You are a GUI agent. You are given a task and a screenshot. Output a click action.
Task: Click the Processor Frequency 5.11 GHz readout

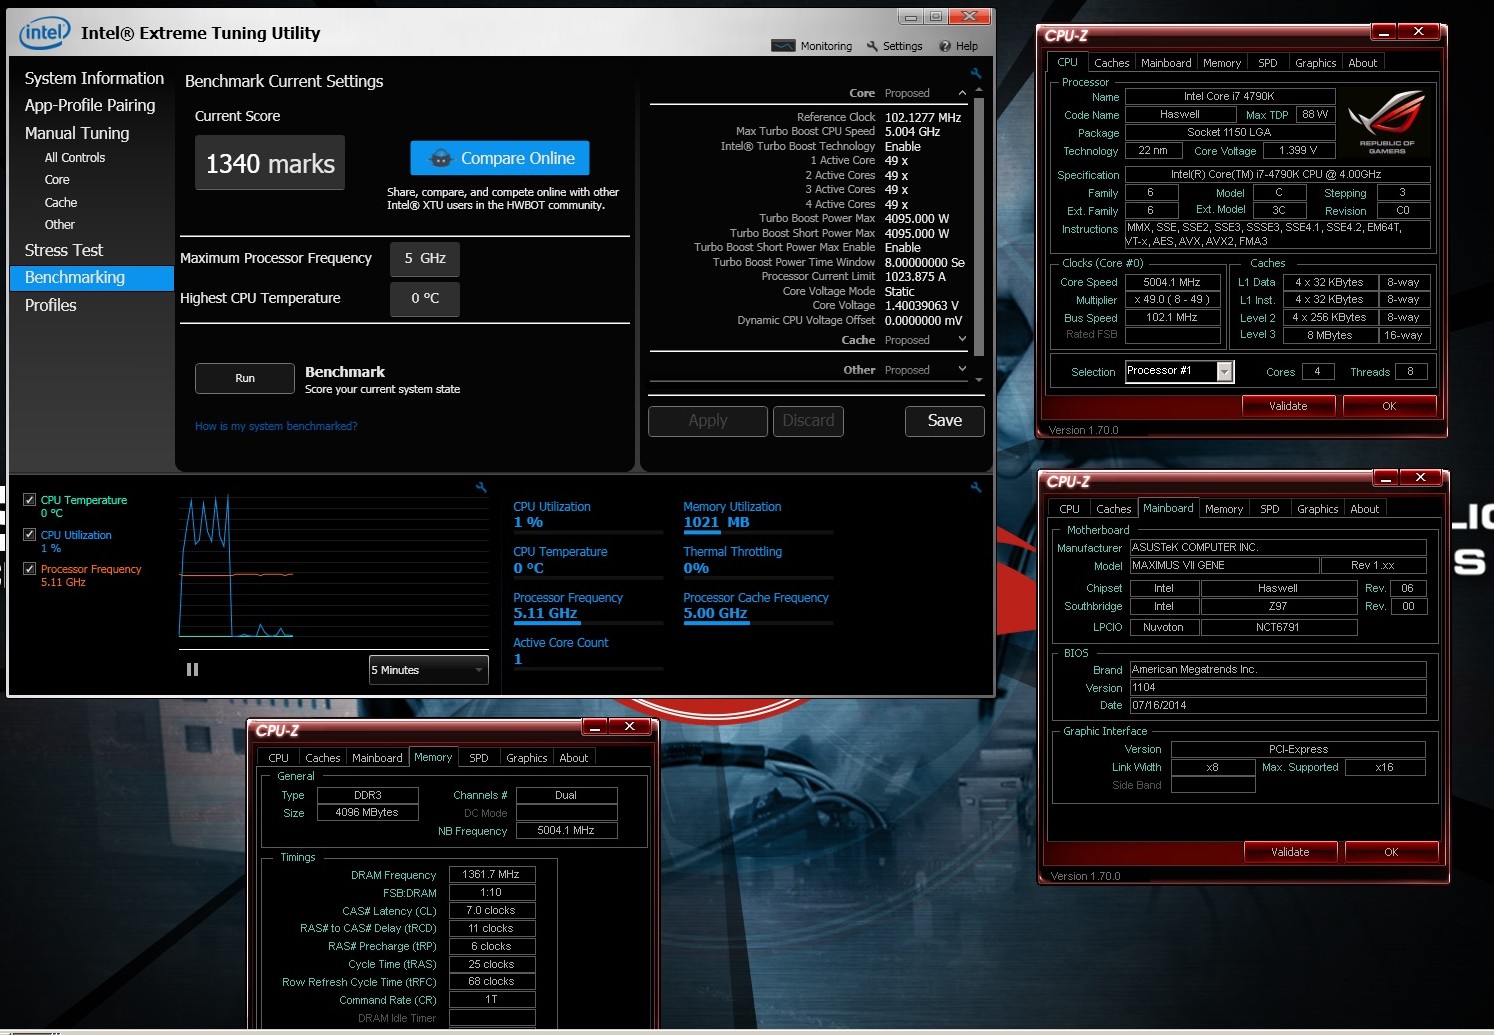click(x=545, y=613)
